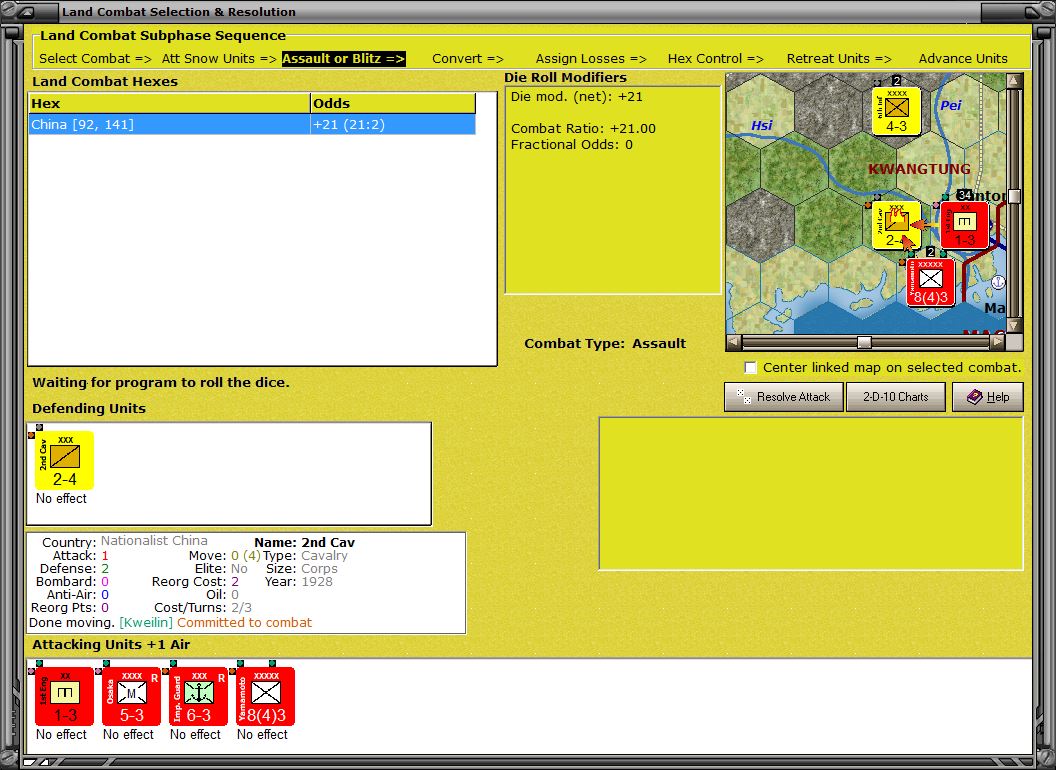
Task: Click minimap scroll up arrow
Action: point(1014,81)
